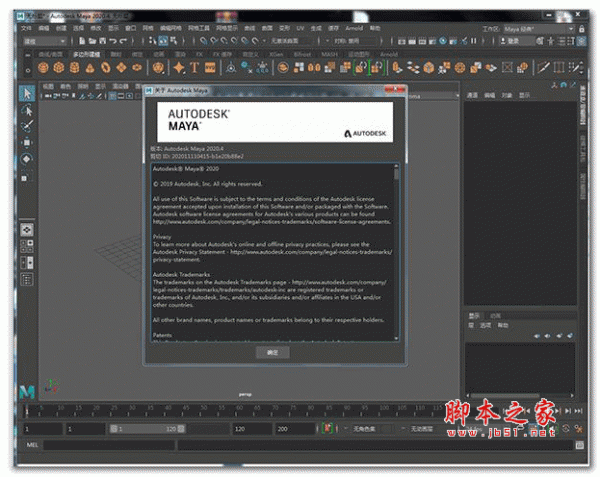Click the four-view layout icon in the toolbox
The height and width of the screenshot is (477, 600).
point(27,246)
